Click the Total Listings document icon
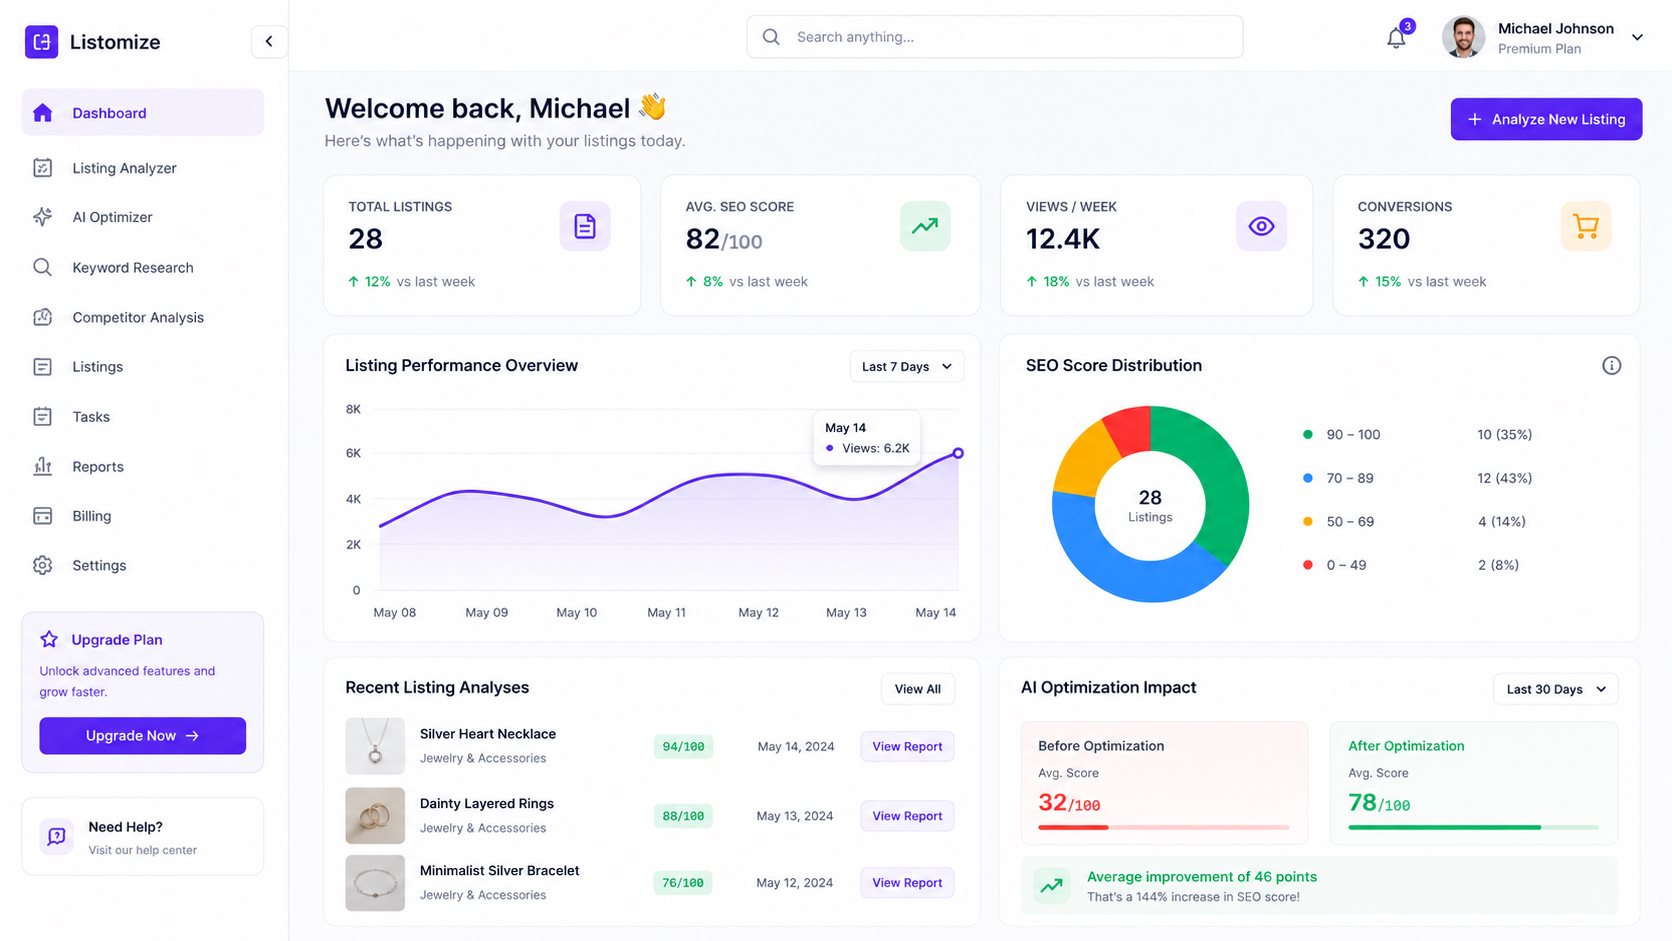 [585, 226]
